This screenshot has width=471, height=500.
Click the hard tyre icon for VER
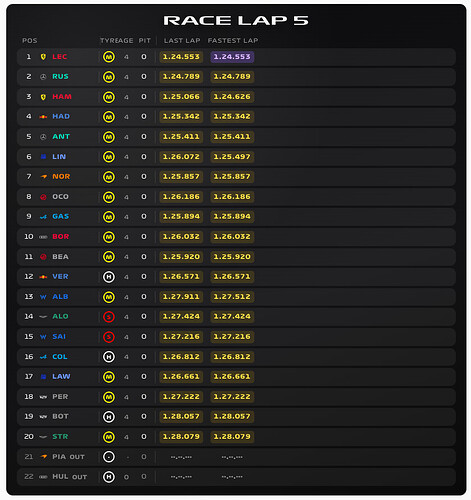(109, 277)
